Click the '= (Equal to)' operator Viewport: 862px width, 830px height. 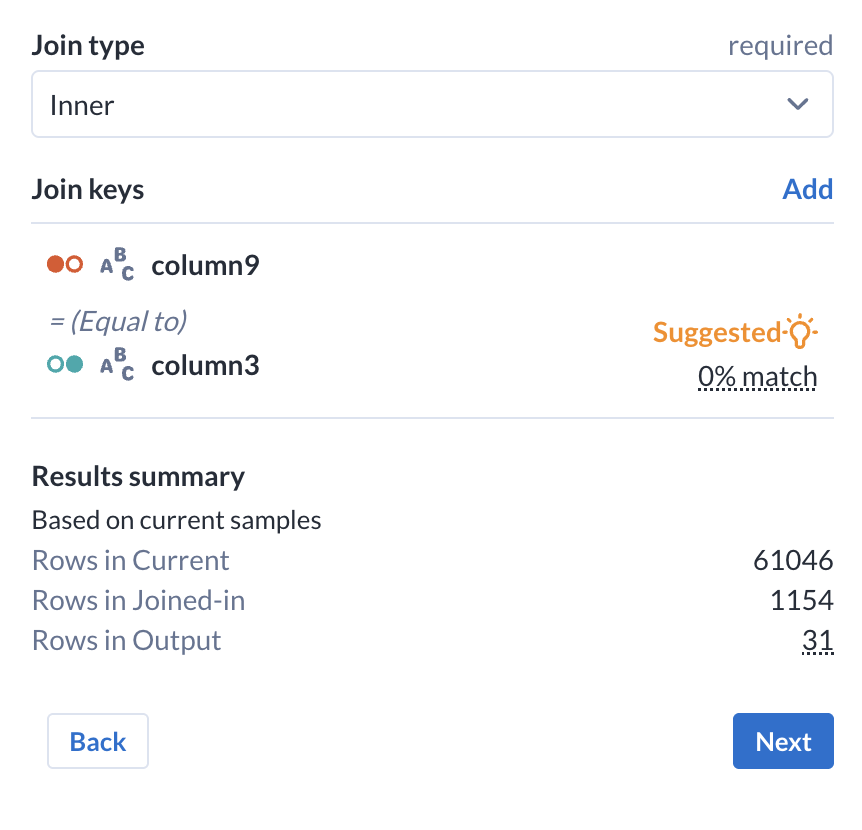coord(118,321)
